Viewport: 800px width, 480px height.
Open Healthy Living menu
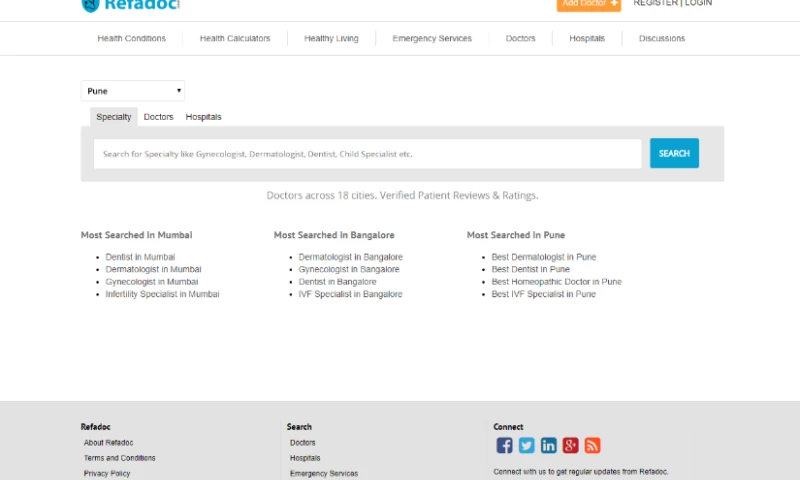coord(332,38)
